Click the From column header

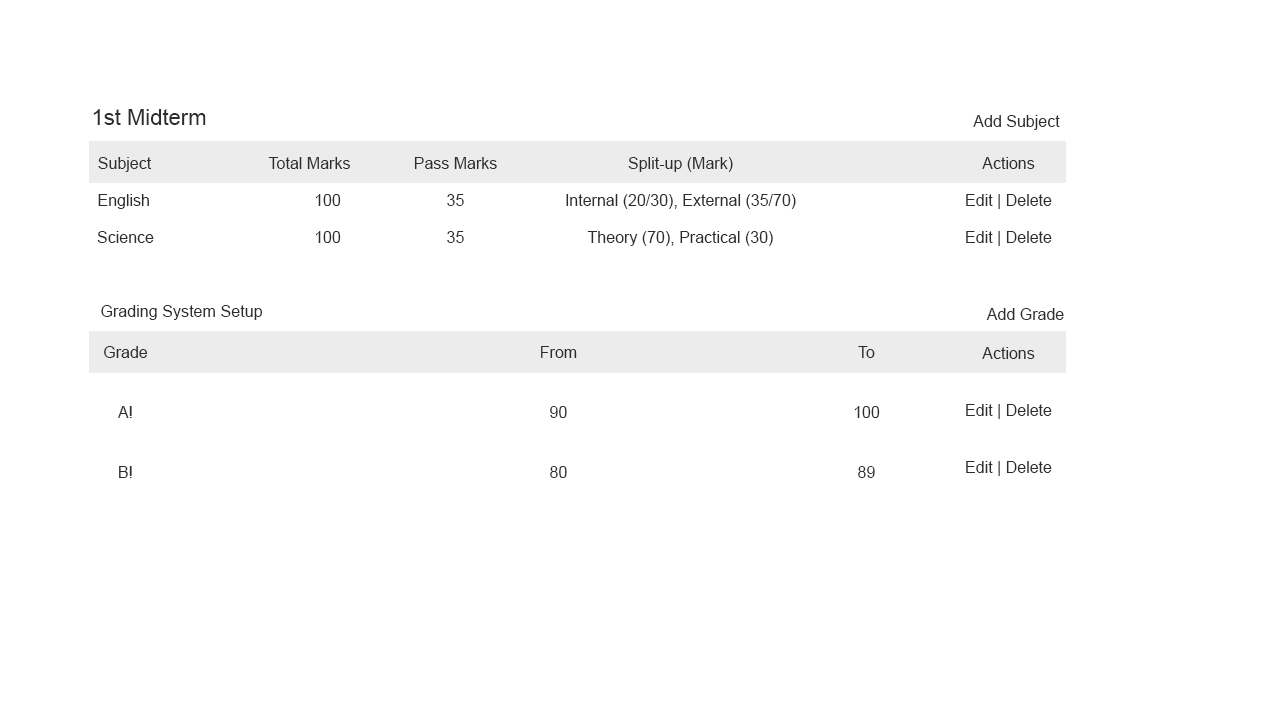coord(558,353)
